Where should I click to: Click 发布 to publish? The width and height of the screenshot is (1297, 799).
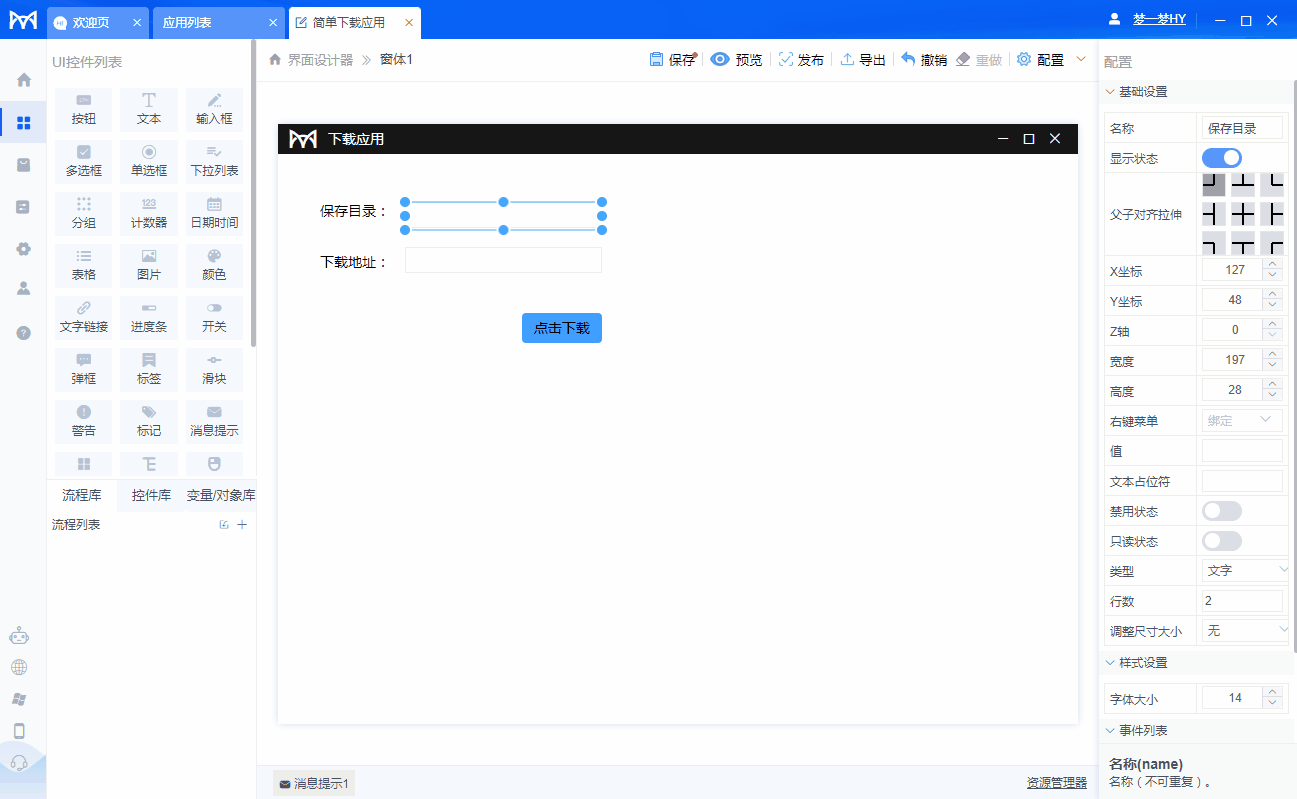coord(801,60)
